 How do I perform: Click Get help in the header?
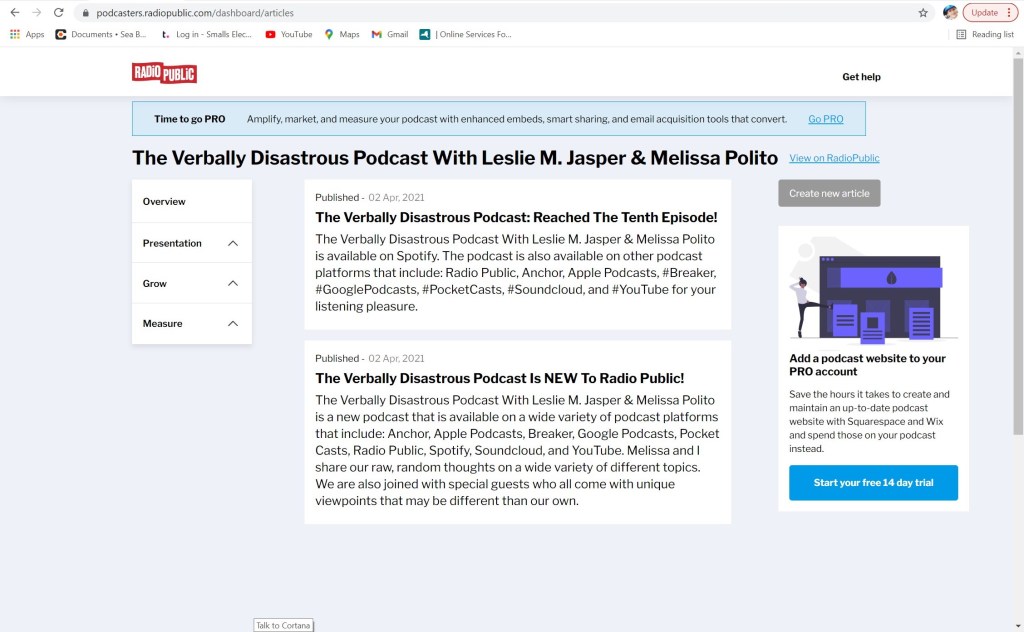click(x=861, y=77)
